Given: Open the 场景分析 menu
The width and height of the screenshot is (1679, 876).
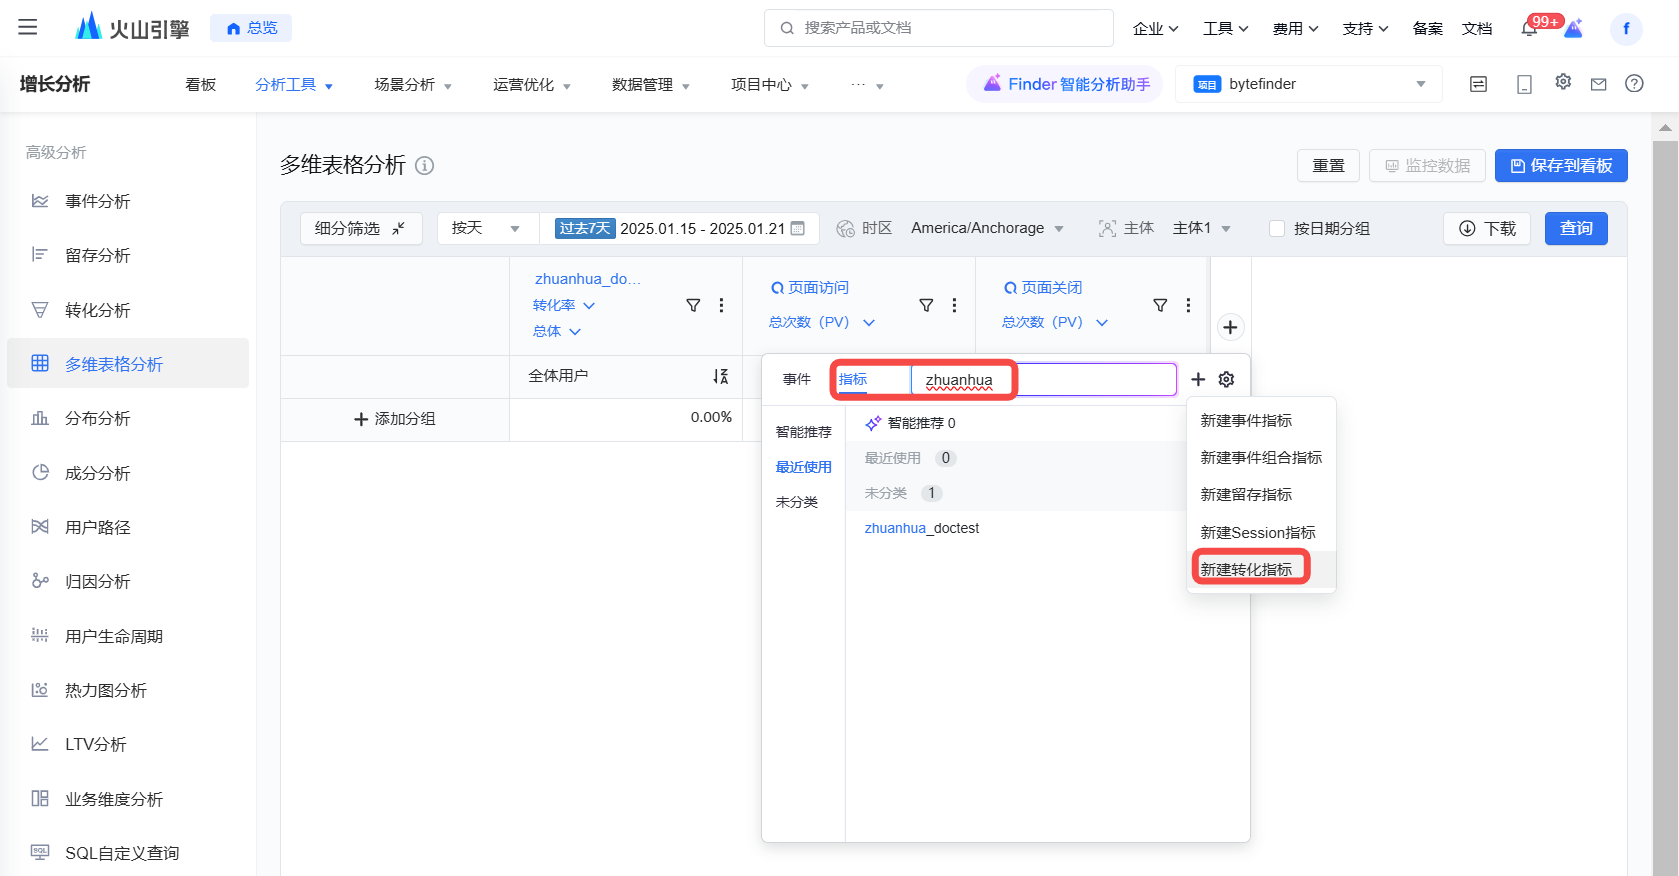Looking at the screenshot, I should (413, 85).
